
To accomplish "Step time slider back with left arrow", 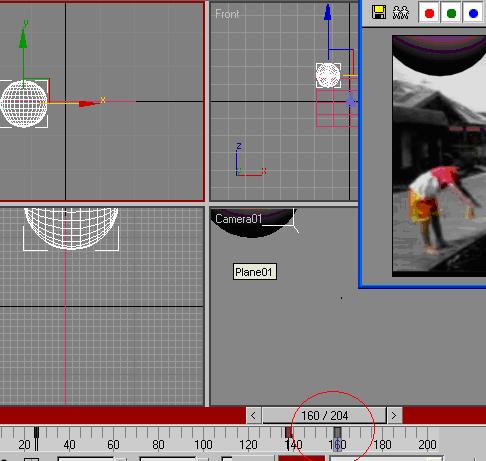I will tap(253, 415).
